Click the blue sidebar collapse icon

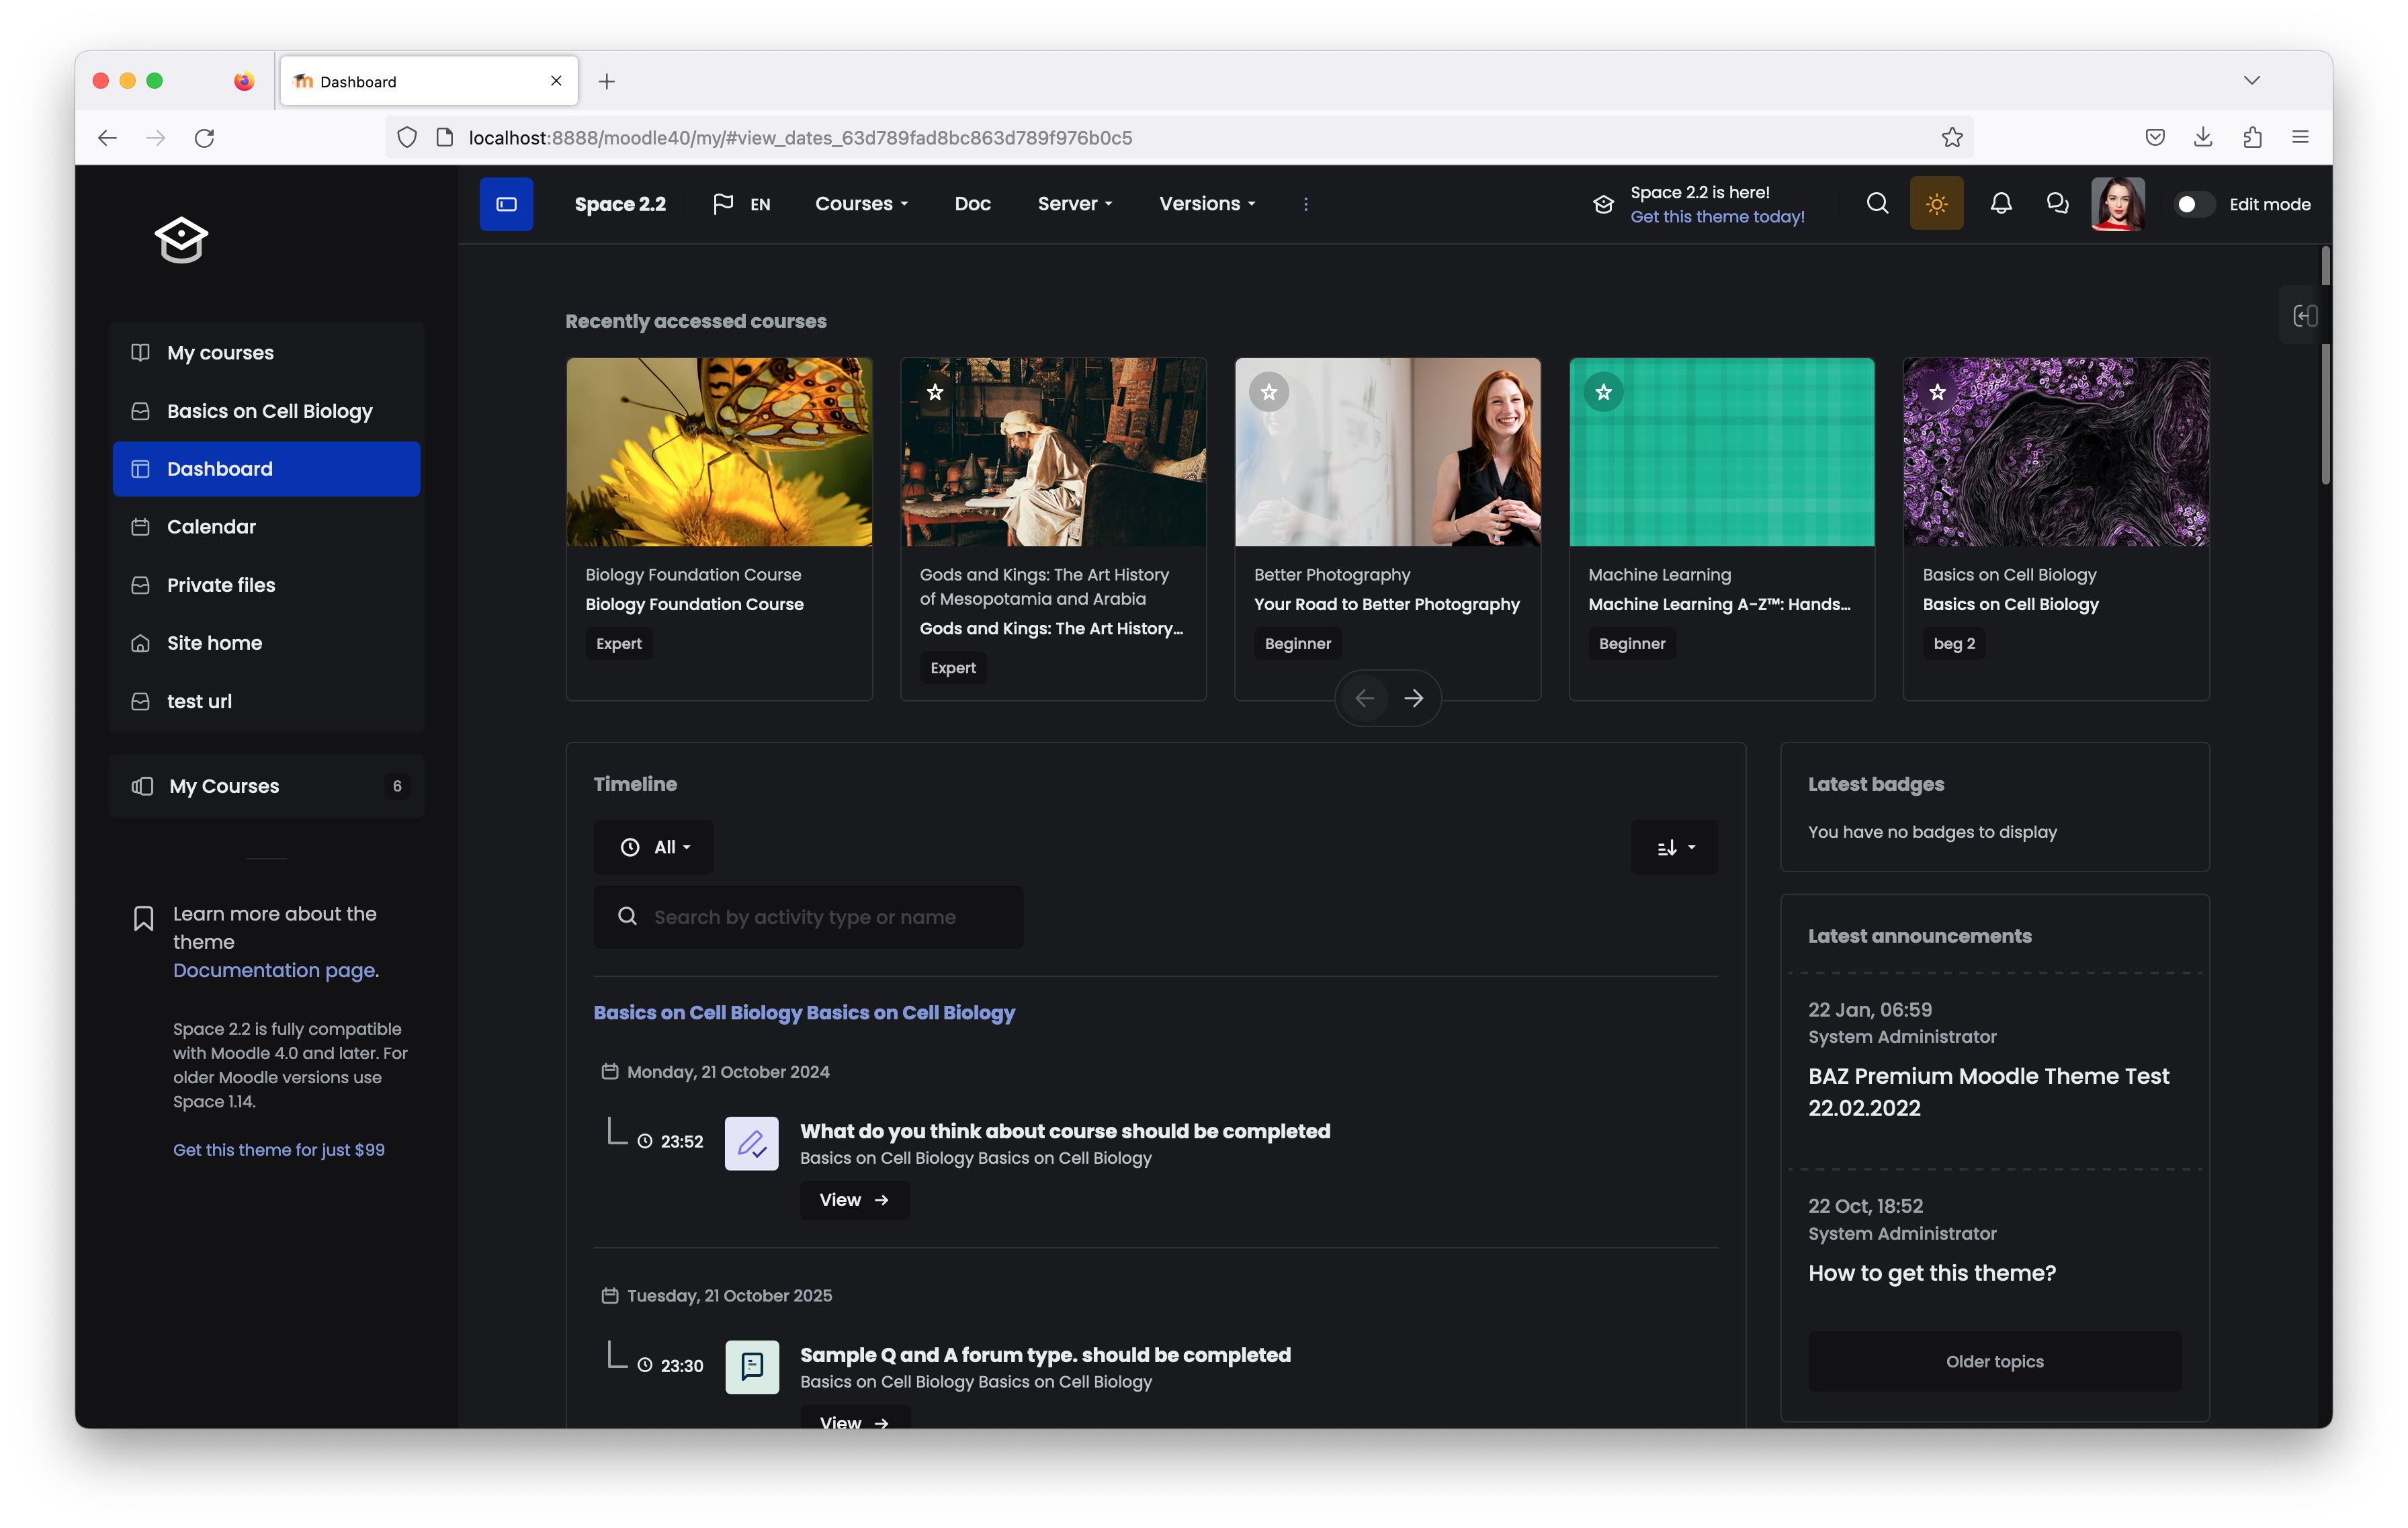[506, 204]
